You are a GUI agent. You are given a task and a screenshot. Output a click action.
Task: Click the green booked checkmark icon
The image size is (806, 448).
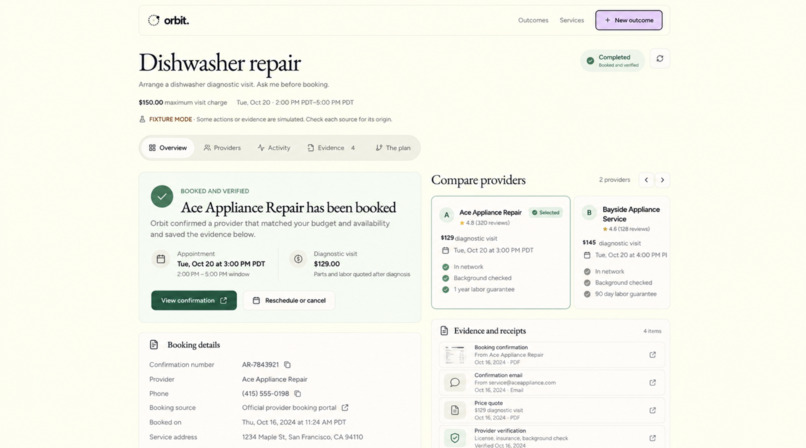click(162, 196)
